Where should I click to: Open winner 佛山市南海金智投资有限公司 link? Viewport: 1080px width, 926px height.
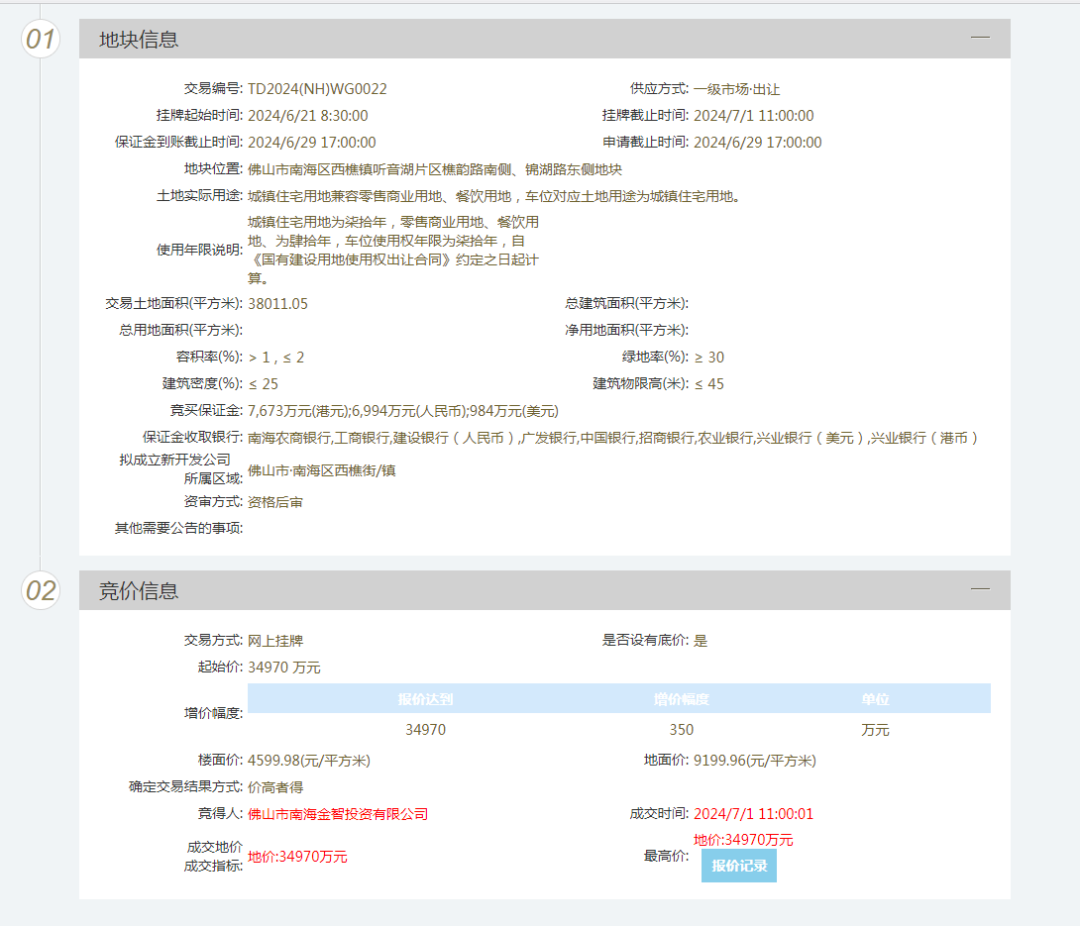(x=338, y=814)
